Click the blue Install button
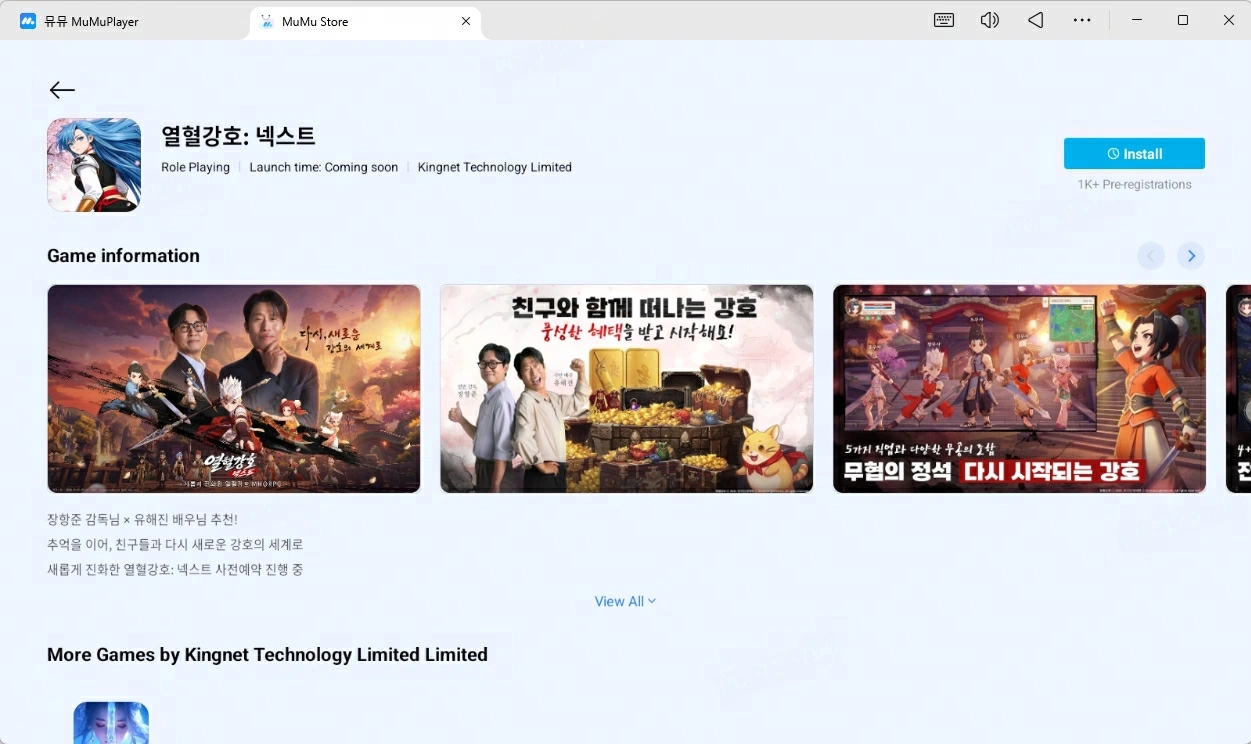This screenshot has width=1251, height=744. point(1134,154)
